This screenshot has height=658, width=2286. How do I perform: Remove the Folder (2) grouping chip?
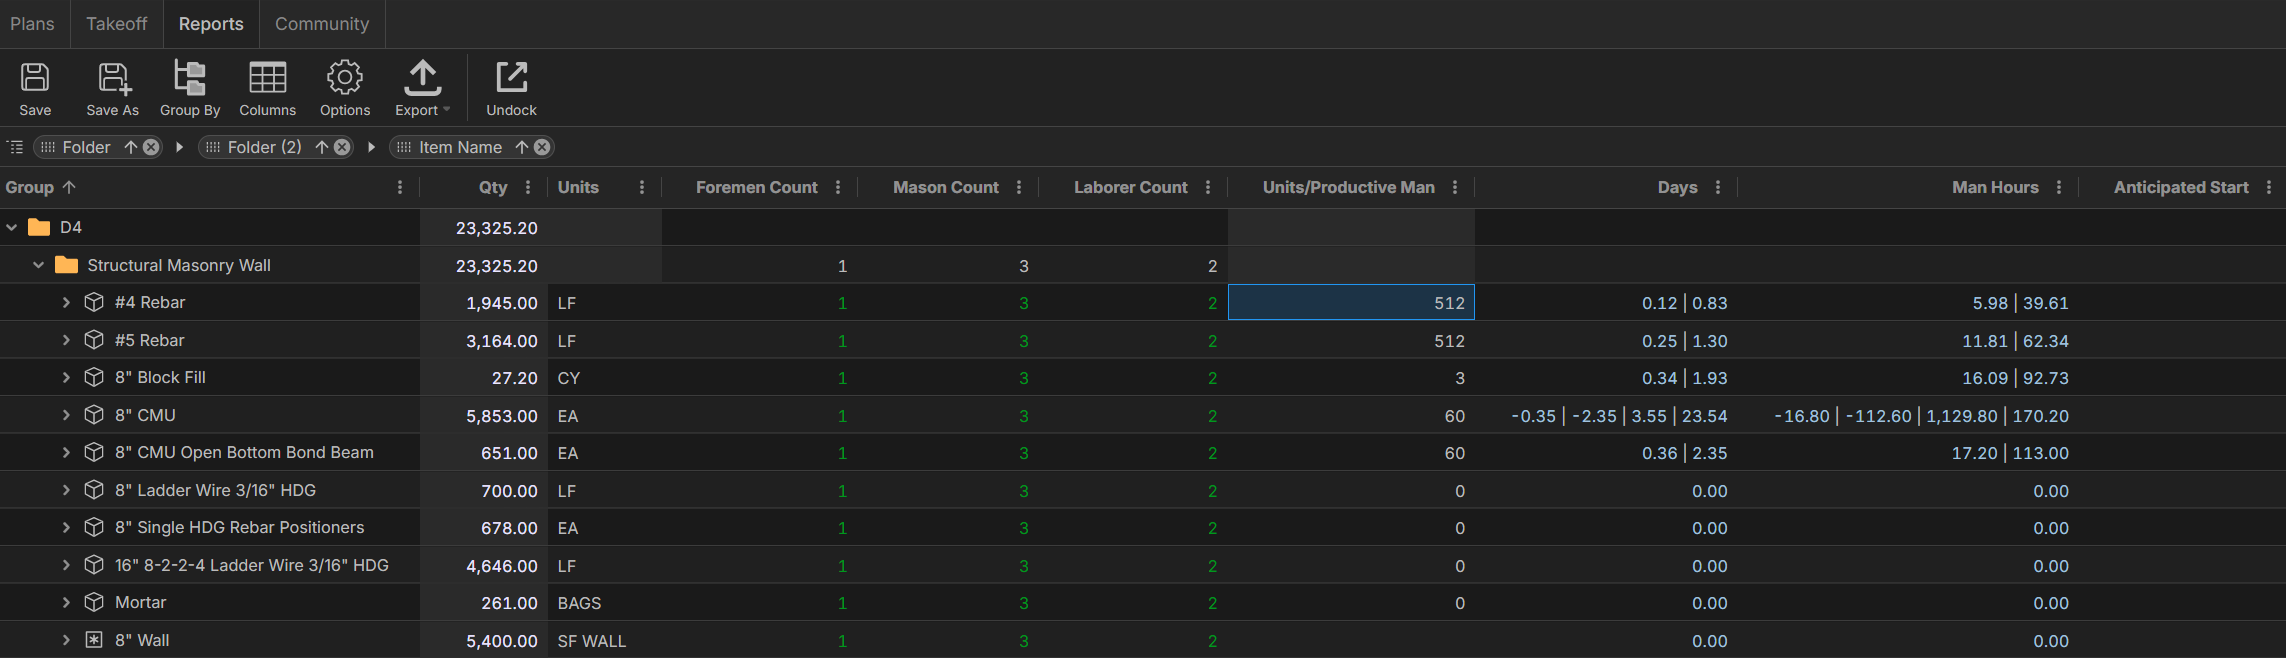coord(342,147)
